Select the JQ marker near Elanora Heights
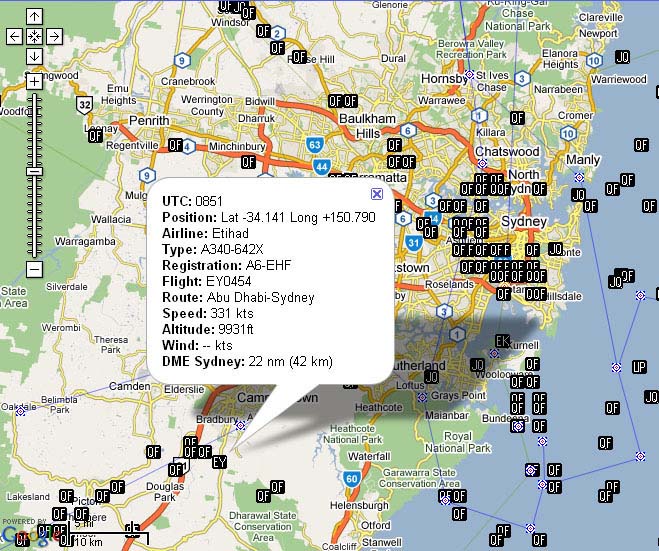This screenshot has width=659, height=551. (x=622, y=57)
